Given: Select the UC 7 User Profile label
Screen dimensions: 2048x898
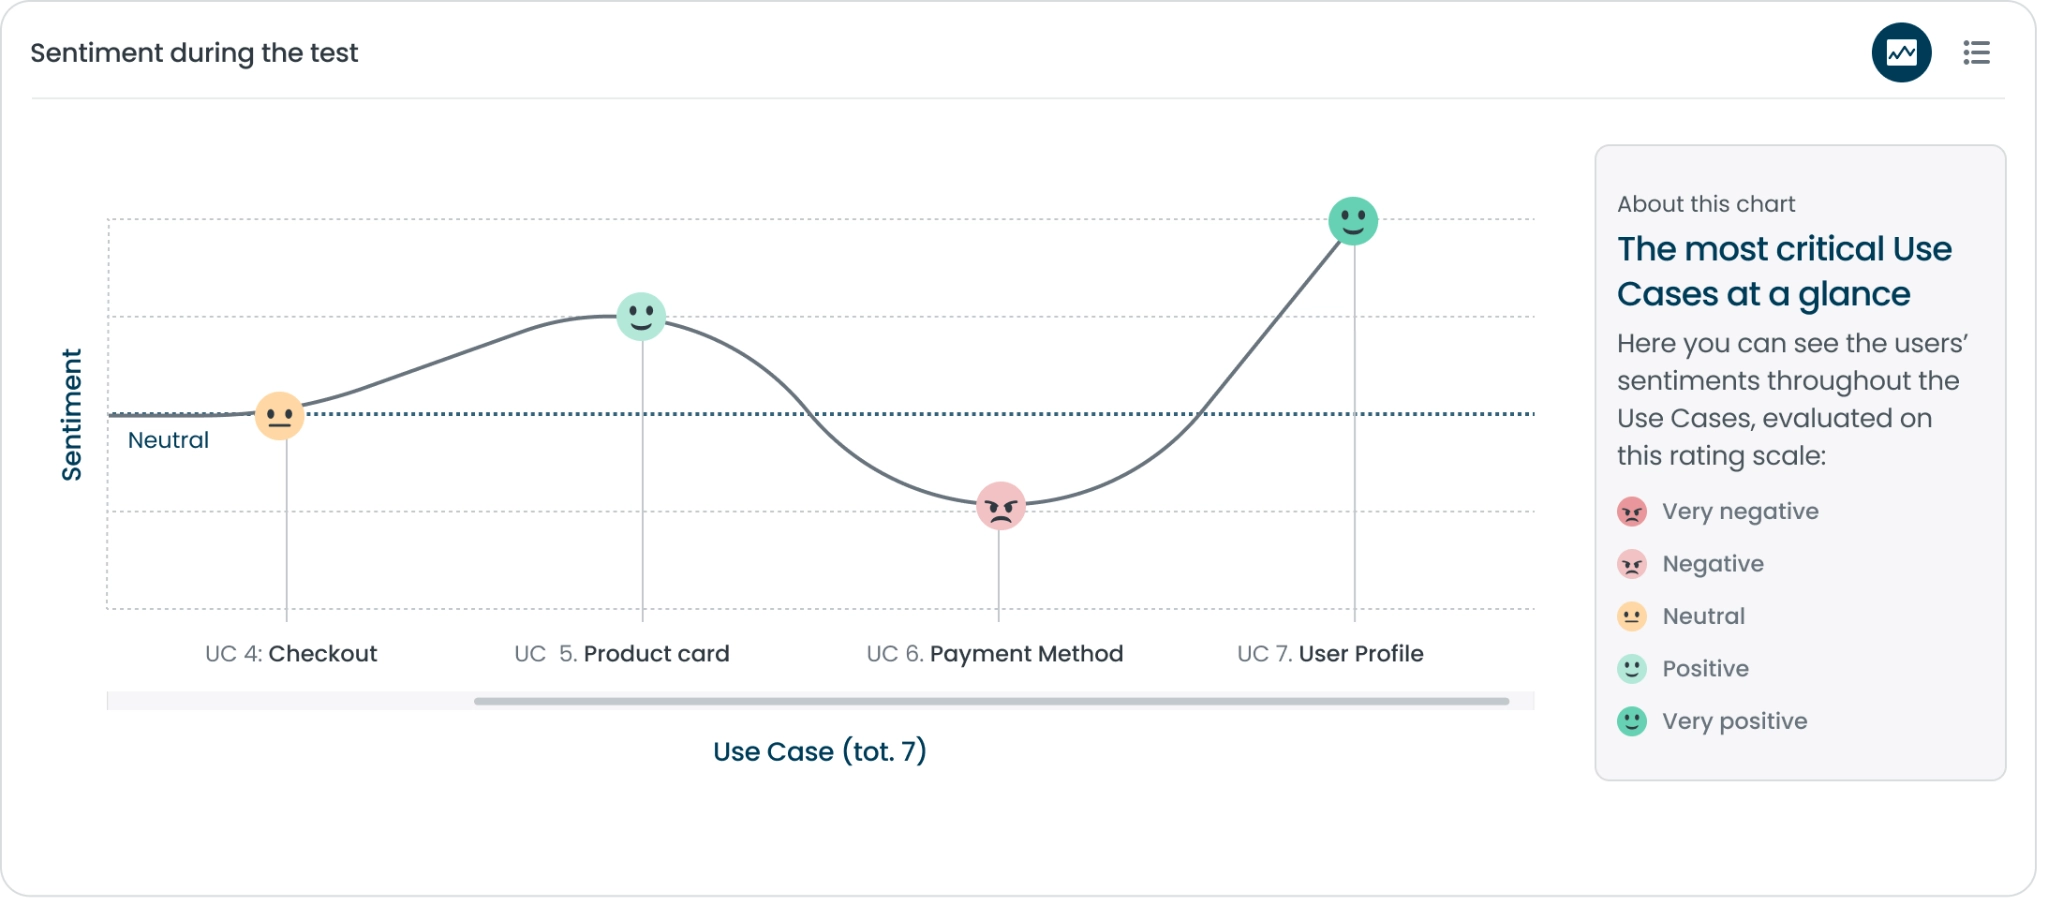Looking at the screenshot, I should (1330, 653).
